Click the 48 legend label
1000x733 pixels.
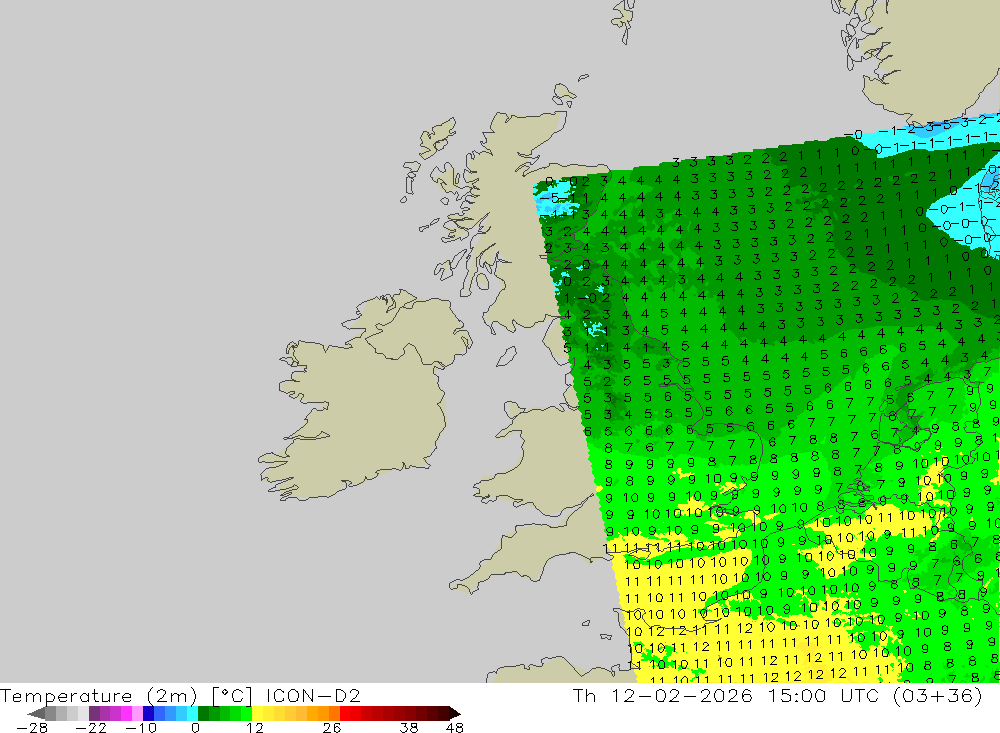[455, 728]
